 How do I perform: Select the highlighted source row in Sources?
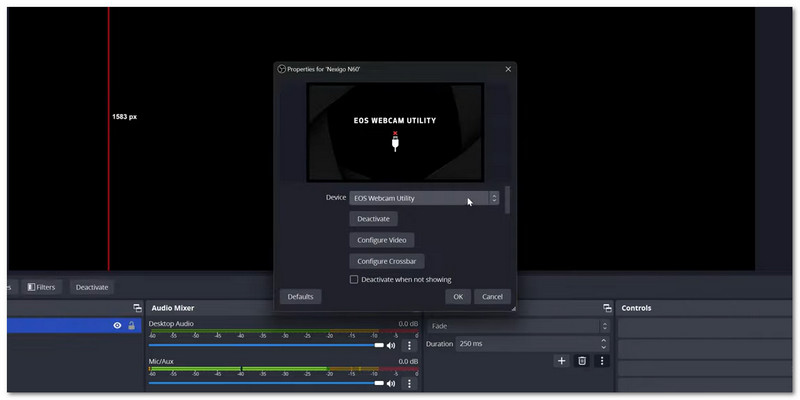point(74,326)
